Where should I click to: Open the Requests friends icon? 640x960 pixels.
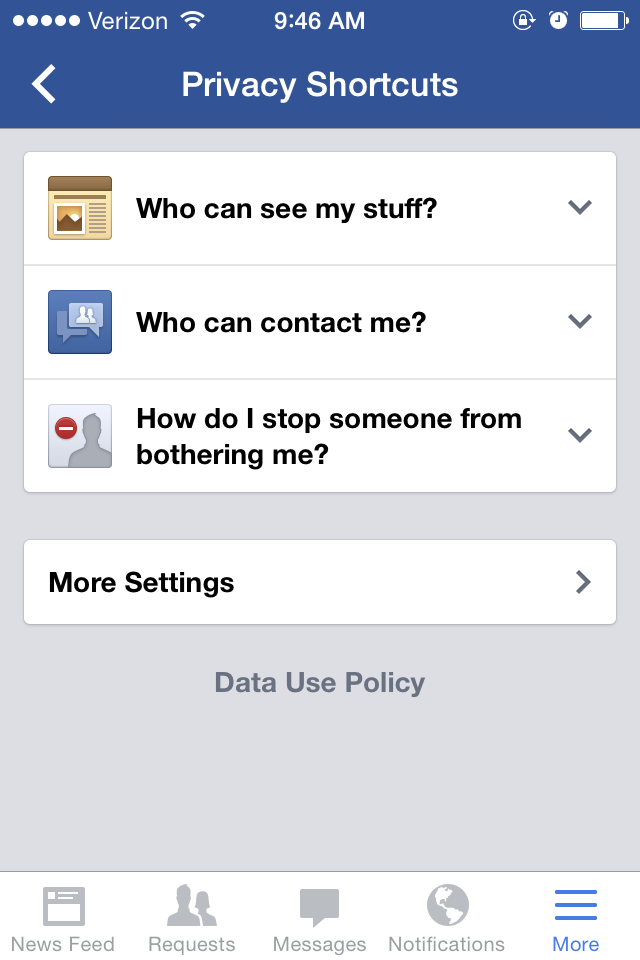(192, 905)
